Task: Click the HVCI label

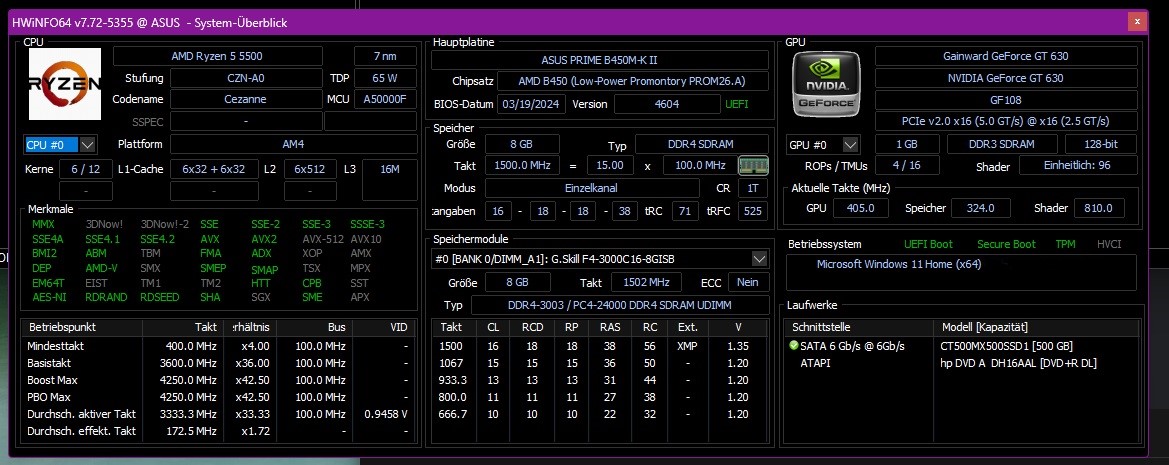Action: [1109, 244]
